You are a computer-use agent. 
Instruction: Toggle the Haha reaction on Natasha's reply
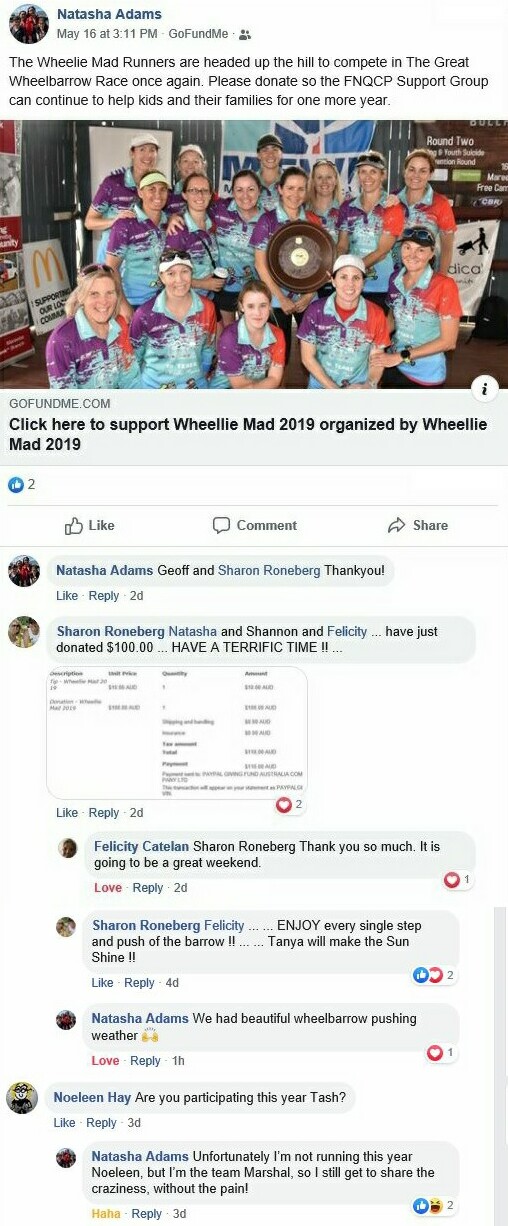click(106, 1214)
